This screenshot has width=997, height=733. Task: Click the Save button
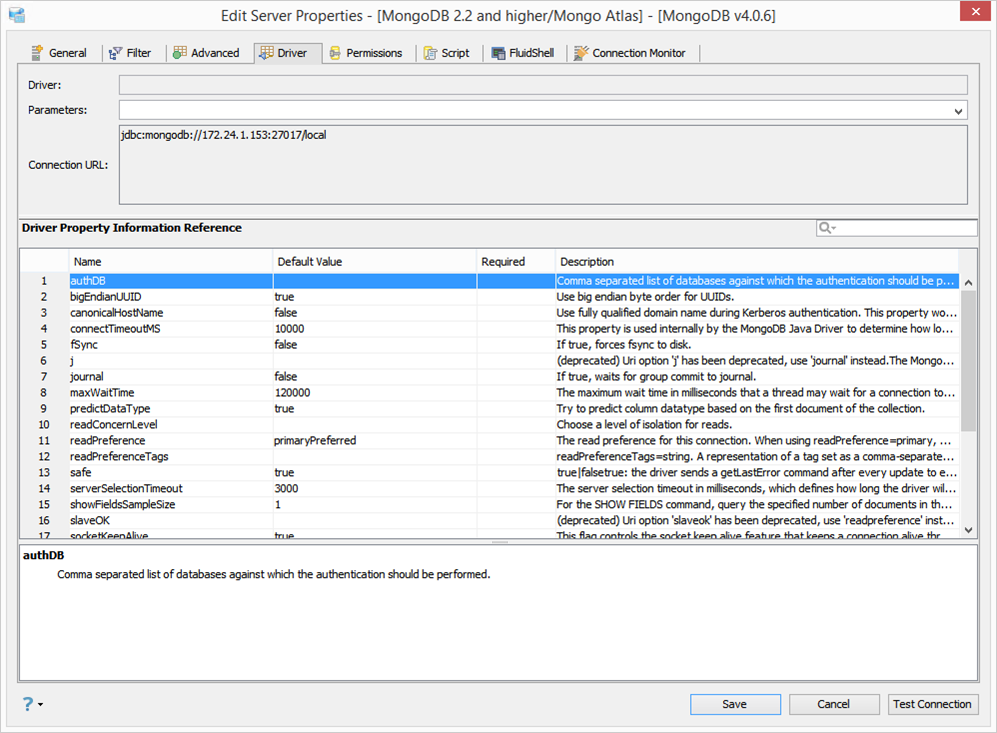point(735,704)
